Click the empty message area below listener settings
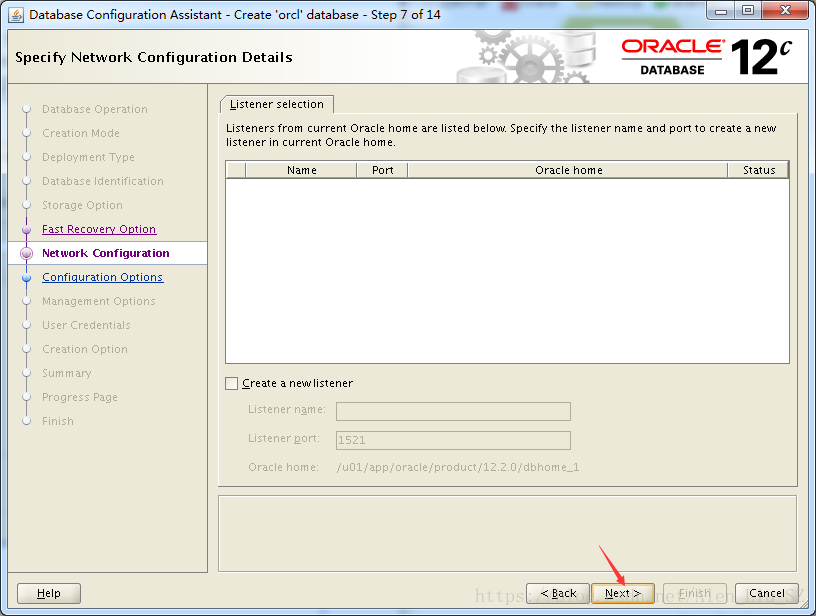Image resolution: width=816 pixels, height=616 pixels. click(x=507, y=533)
